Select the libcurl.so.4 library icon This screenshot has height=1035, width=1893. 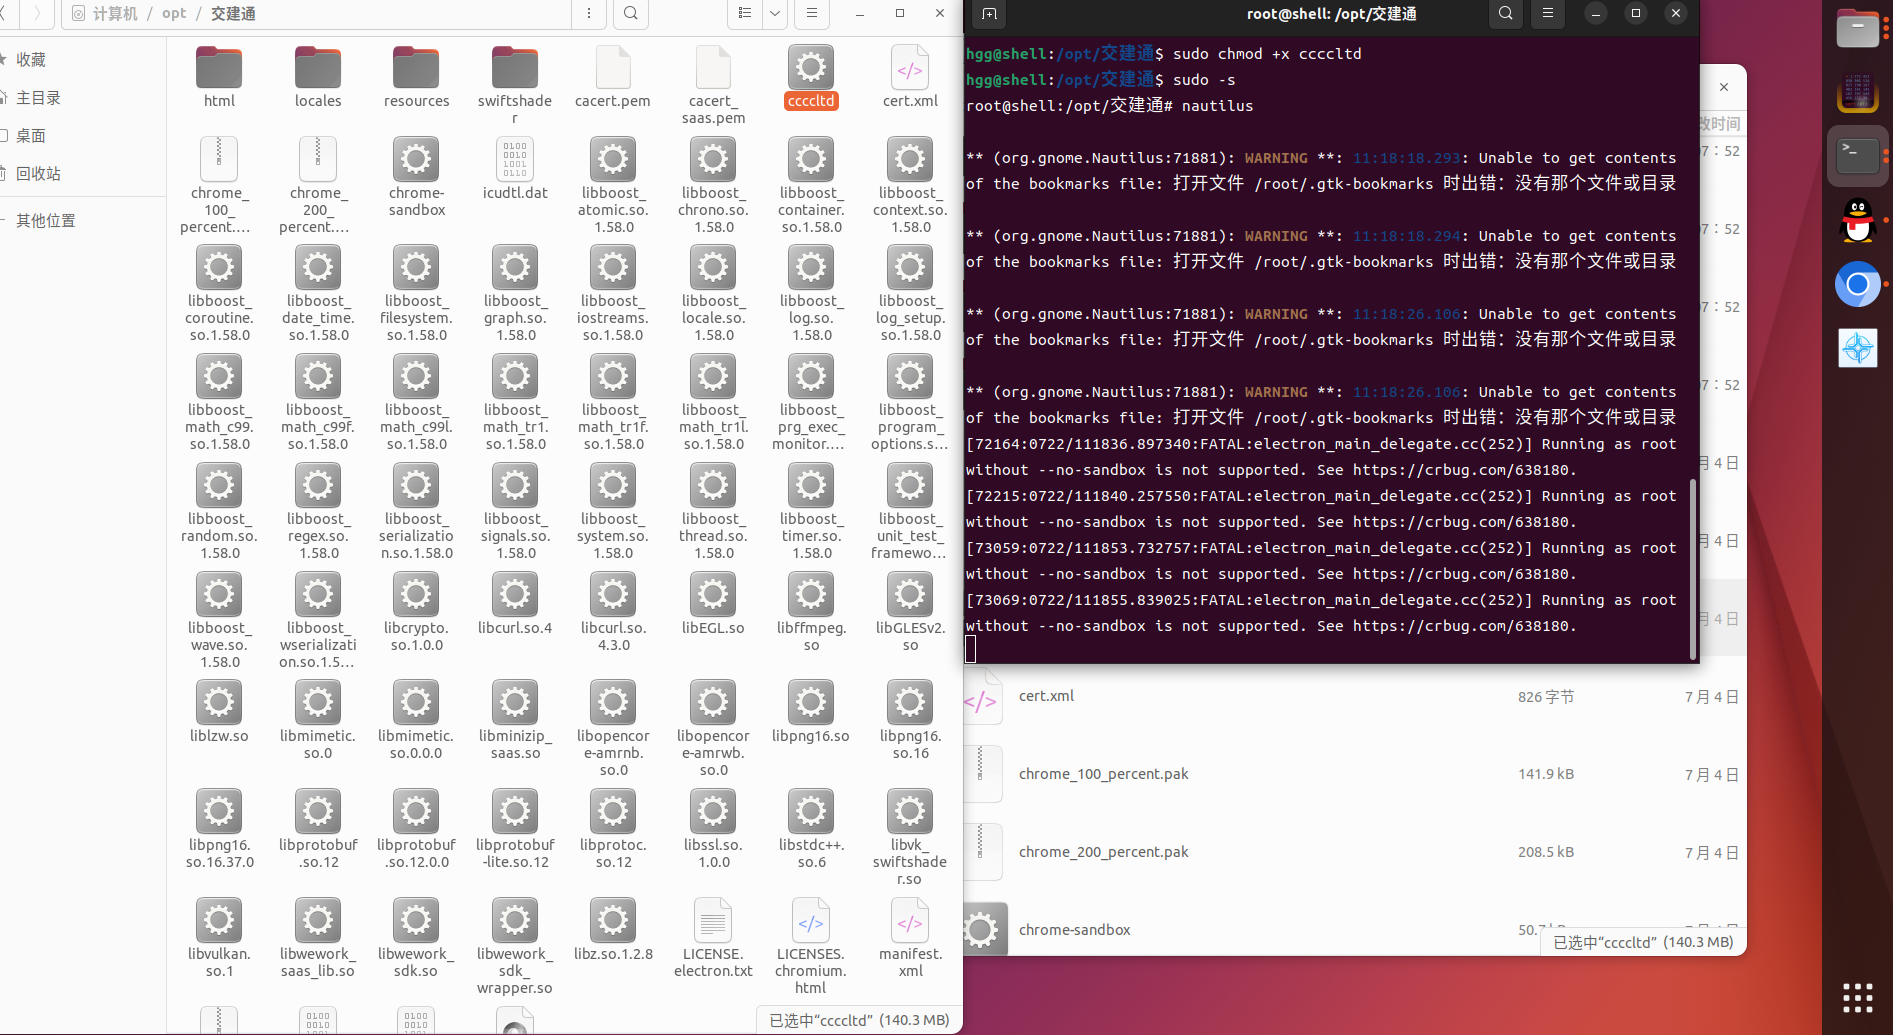515,594
